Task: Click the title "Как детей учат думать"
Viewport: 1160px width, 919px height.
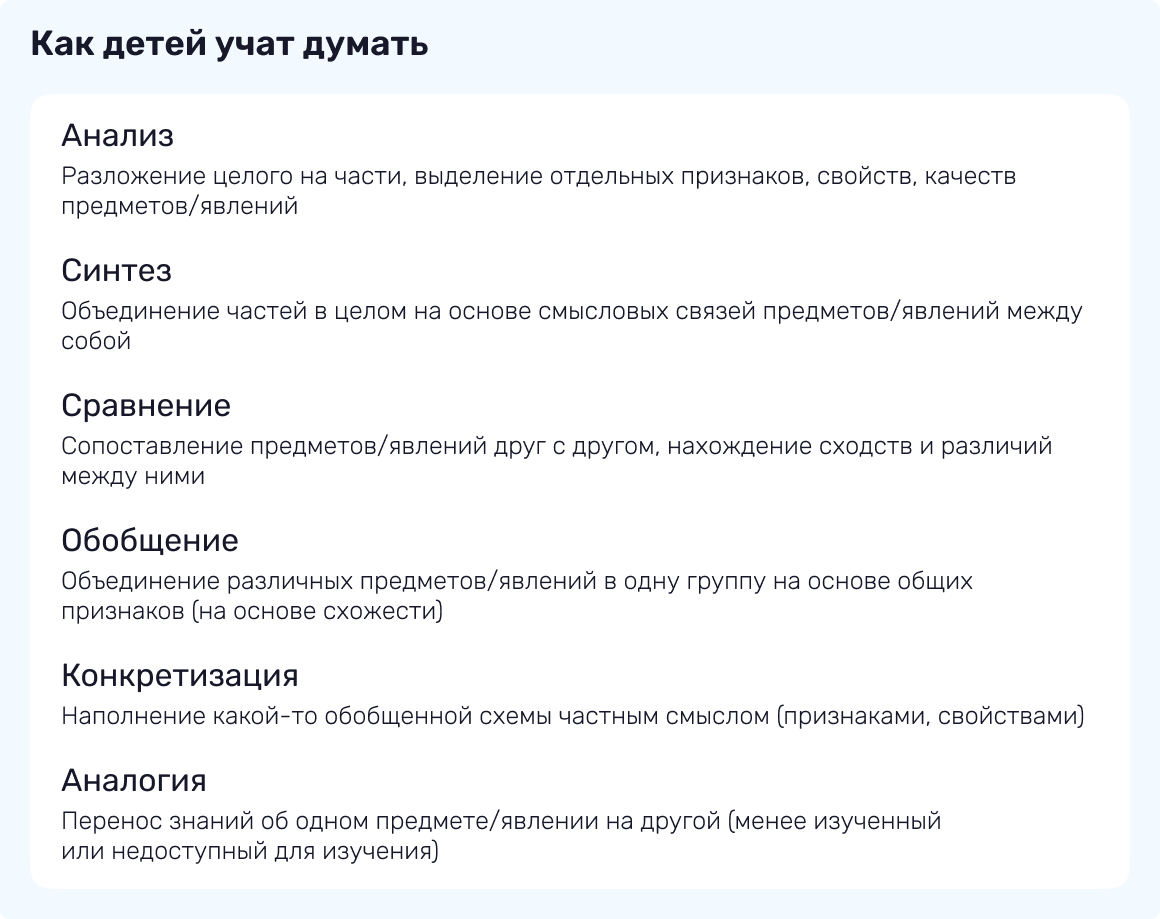Action: [230, 45]
